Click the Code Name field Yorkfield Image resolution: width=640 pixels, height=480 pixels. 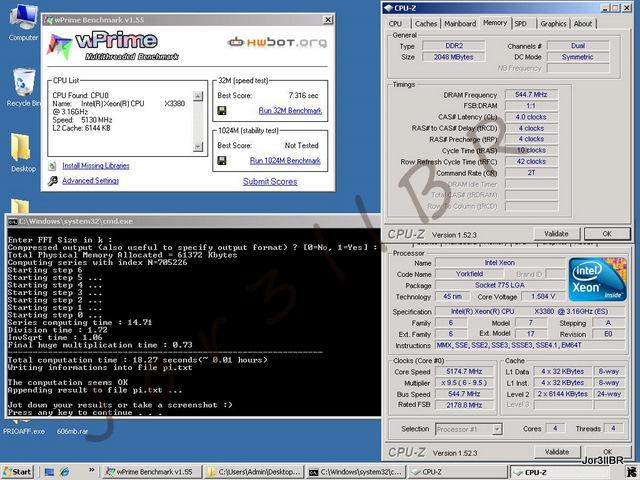point(469,274)
